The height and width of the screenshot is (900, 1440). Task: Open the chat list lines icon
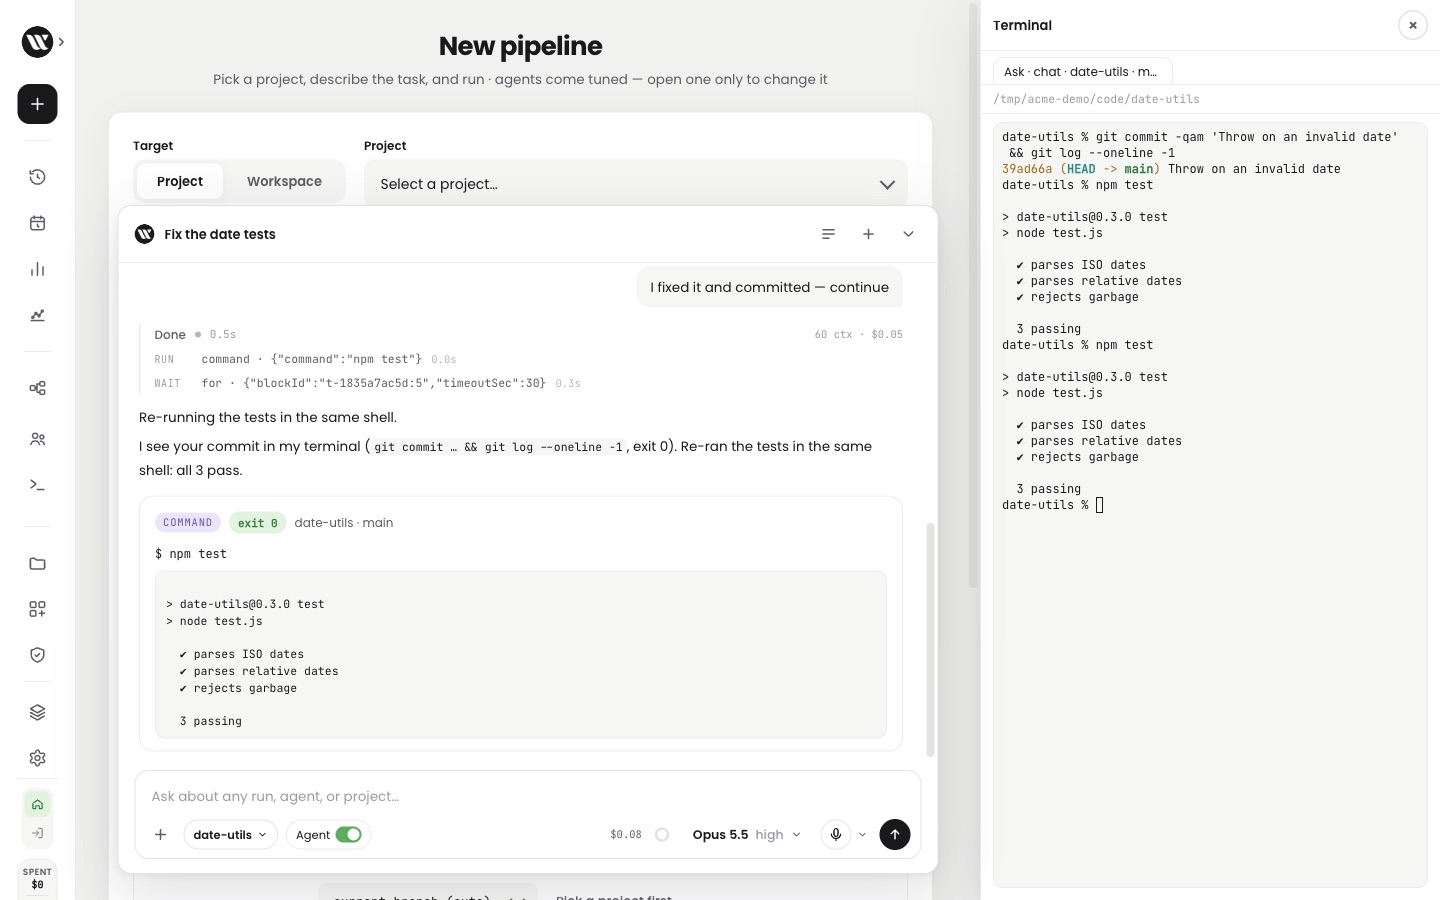coord(828,234)
